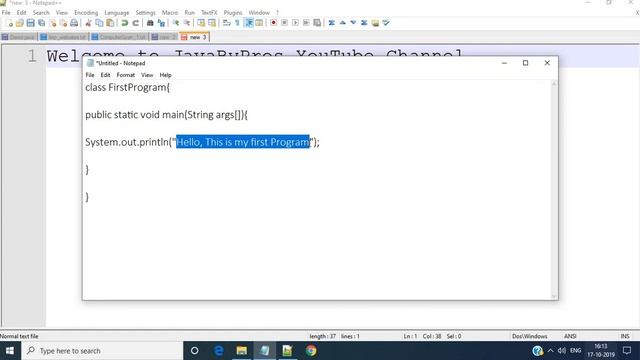Open File Explorer from taskbar
The image size is (640, 360).
click(242, 351)
